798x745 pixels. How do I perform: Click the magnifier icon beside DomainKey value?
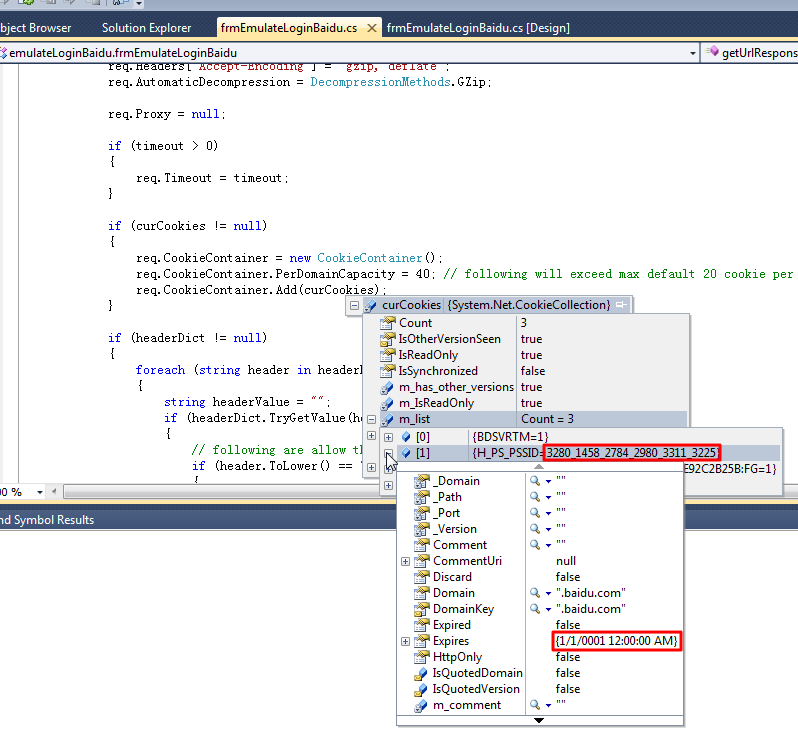coord(535,609)
